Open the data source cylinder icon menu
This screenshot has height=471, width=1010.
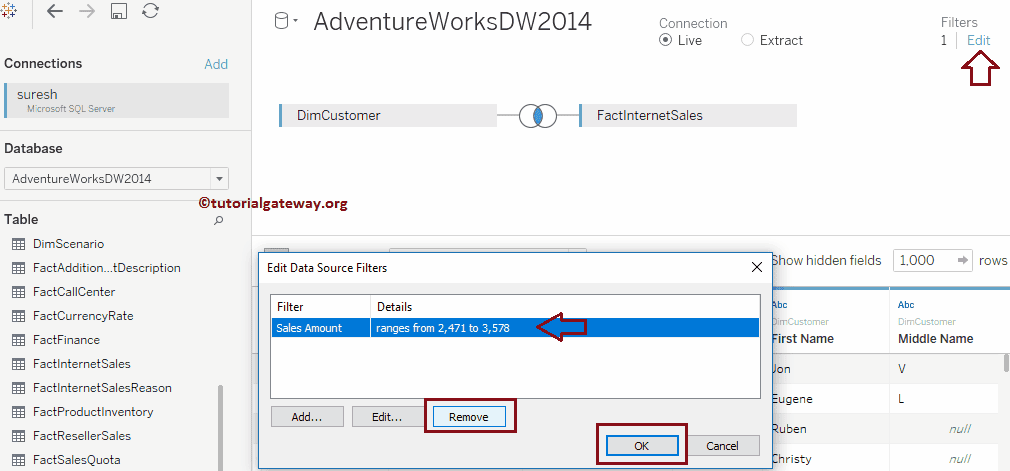286,22
